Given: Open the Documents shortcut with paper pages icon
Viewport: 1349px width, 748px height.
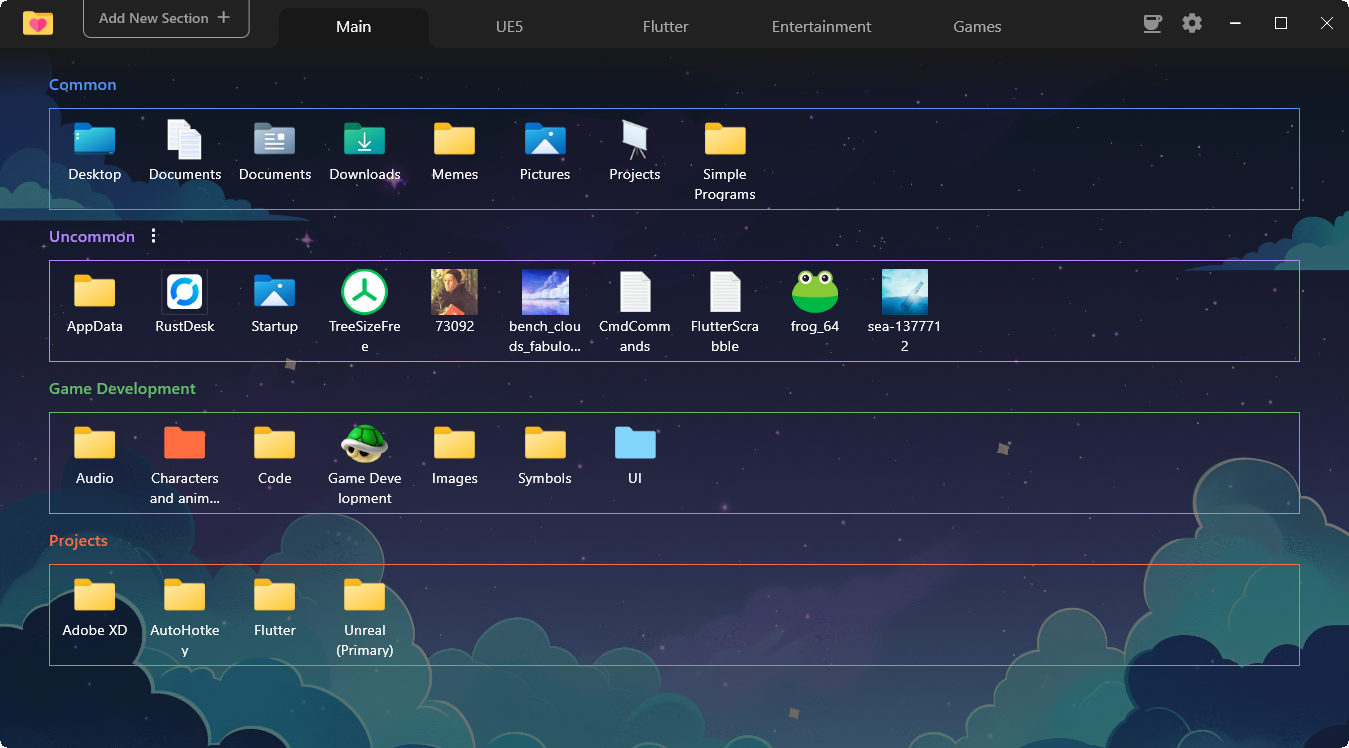Looking at the screenshot, I should (x=185, y=153).
